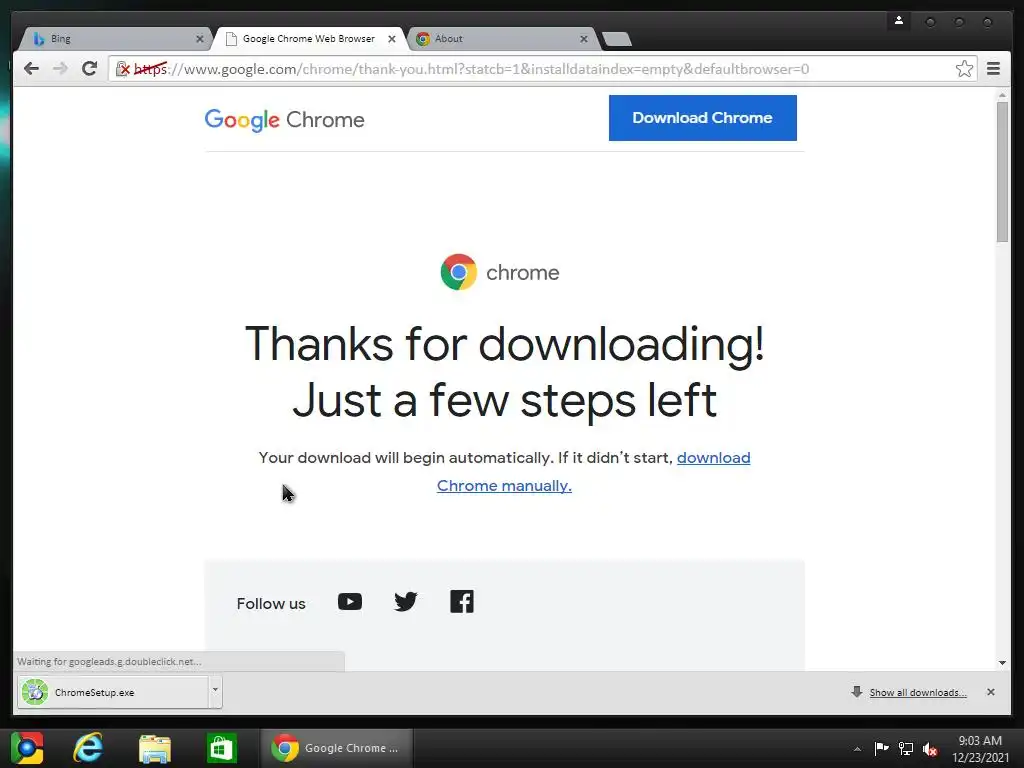
Task: Click the forward navigation arrow
Action: 60,69
